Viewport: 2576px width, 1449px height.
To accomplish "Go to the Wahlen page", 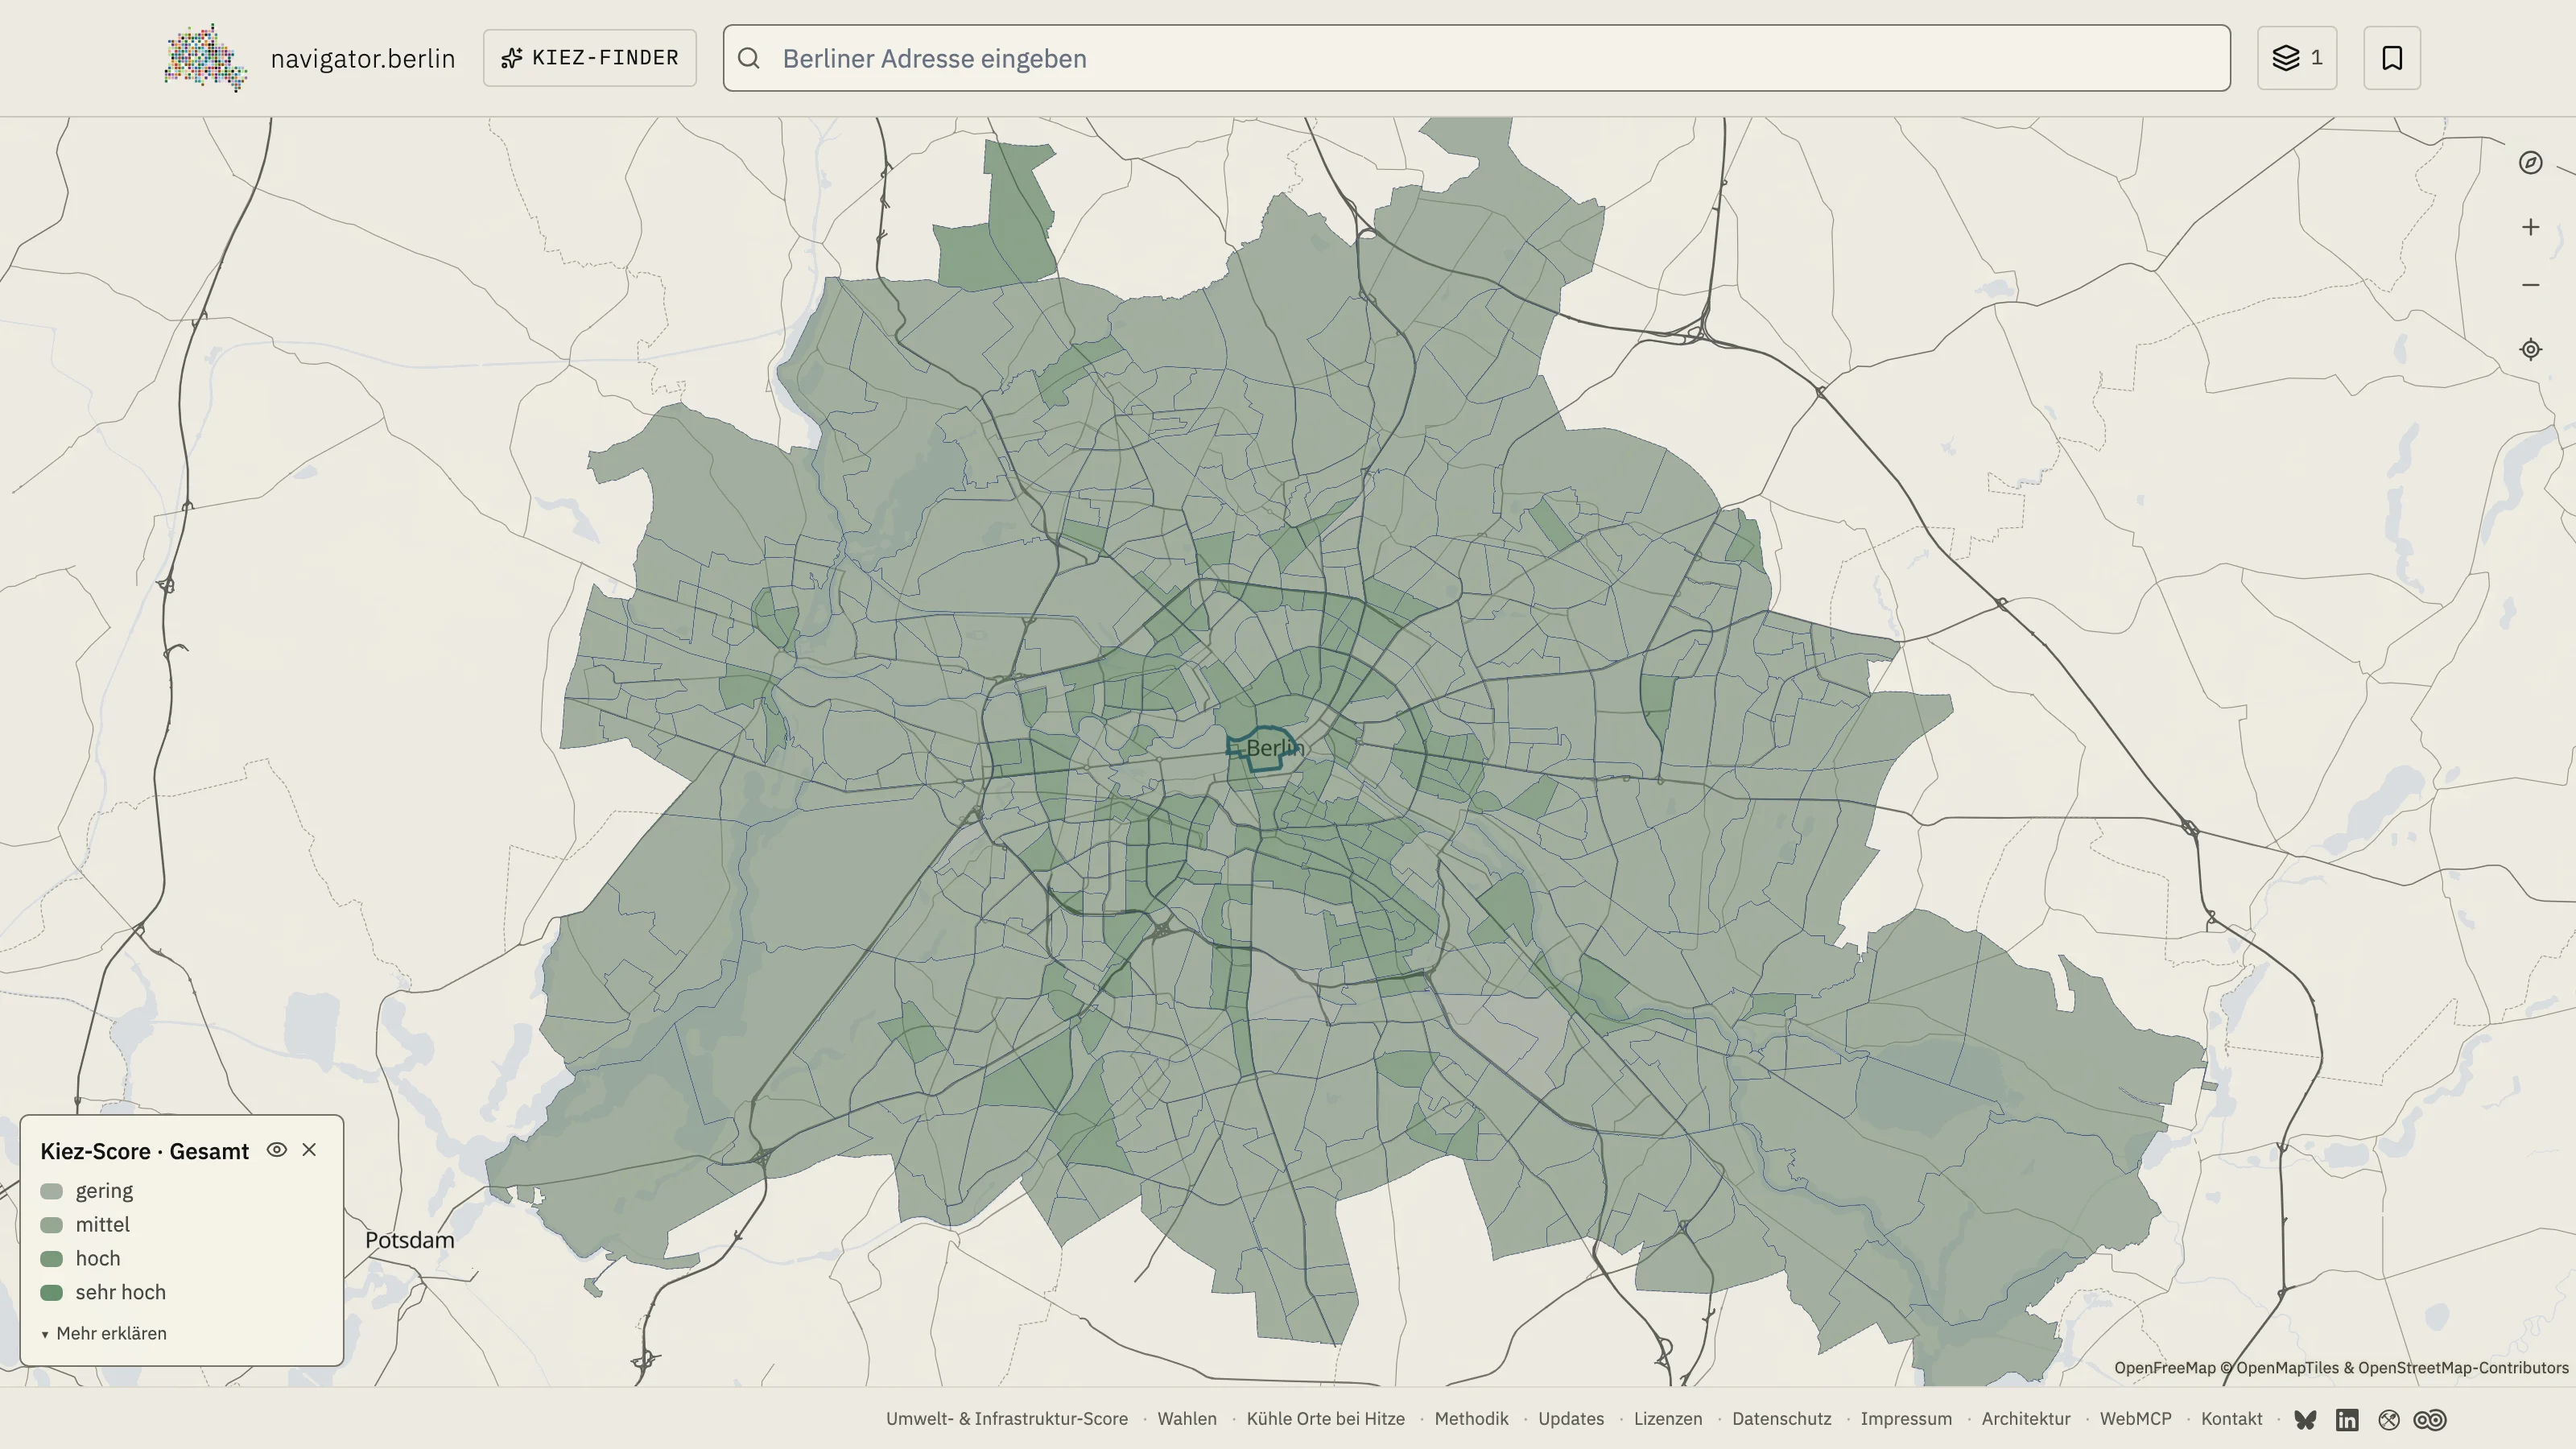I will point(1187,1419).
